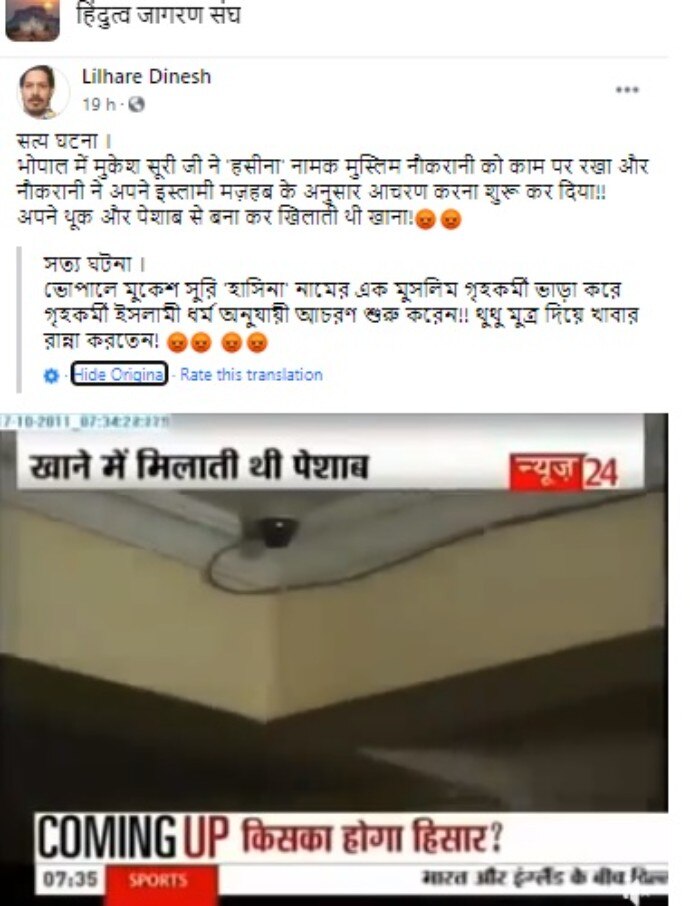Viewport: 690px width, 906px height.
Task: Click the original Hindi post text
Action: 333,180
